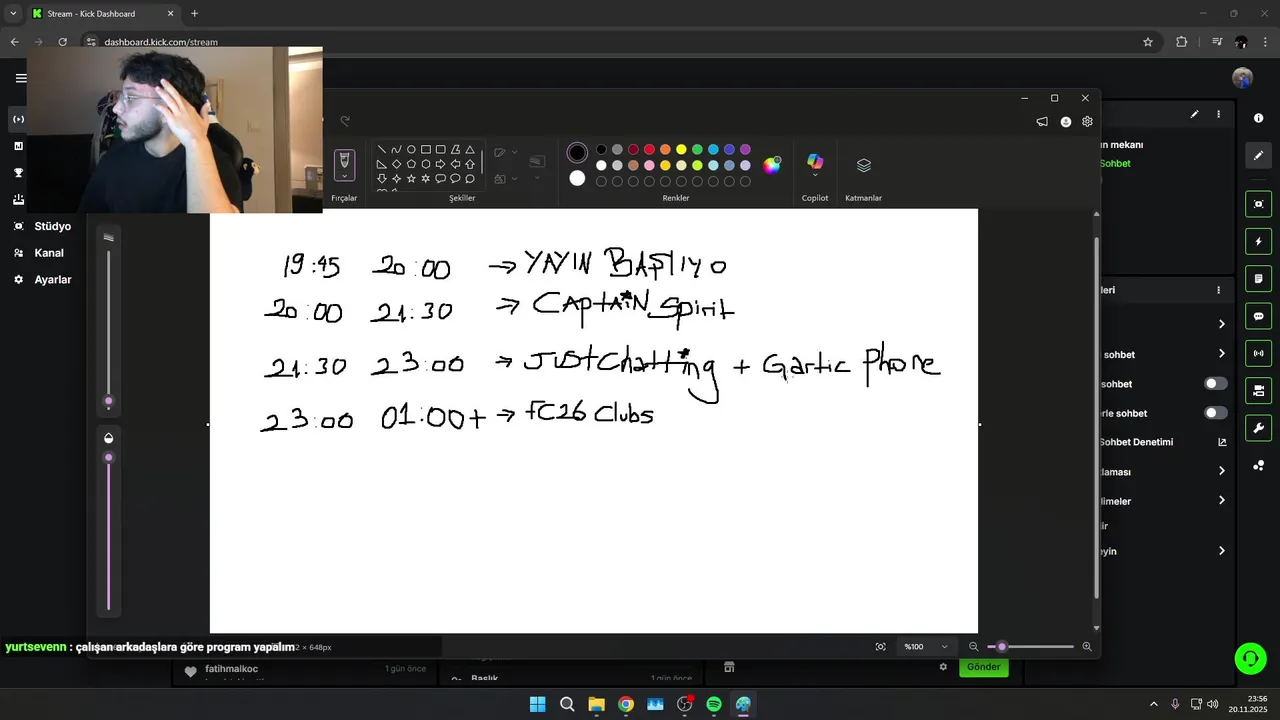Open a new Chrome tab
Viewport: 1280px width, 720px height.
tap(194, 14)
